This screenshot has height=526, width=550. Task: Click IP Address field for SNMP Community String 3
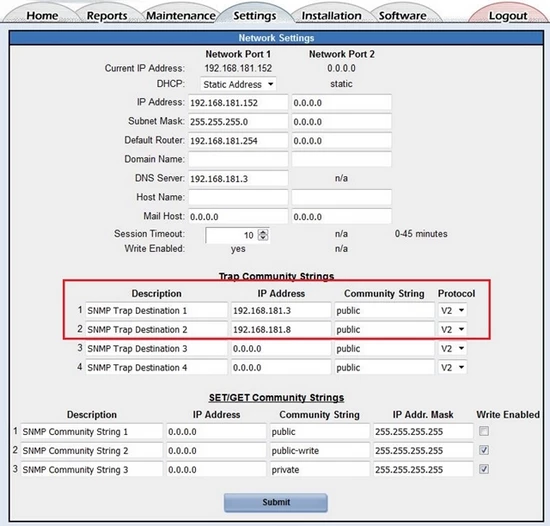coord(216,469)
